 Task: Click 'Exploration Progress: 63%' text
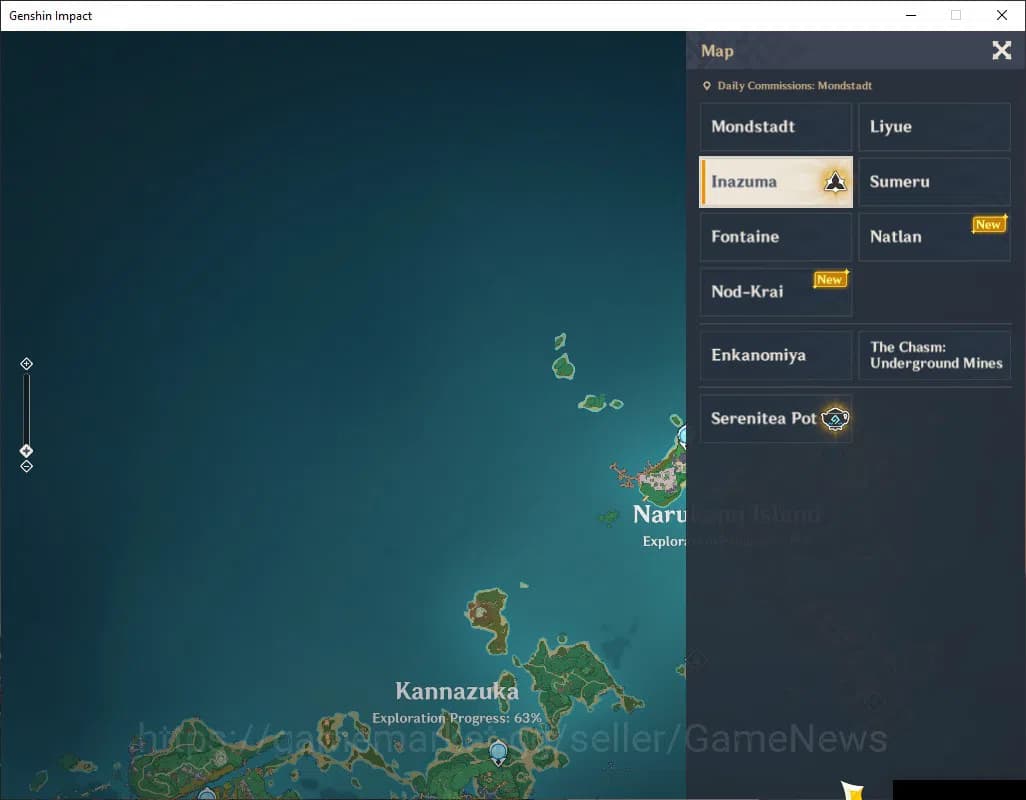click(x=457, y=718)
